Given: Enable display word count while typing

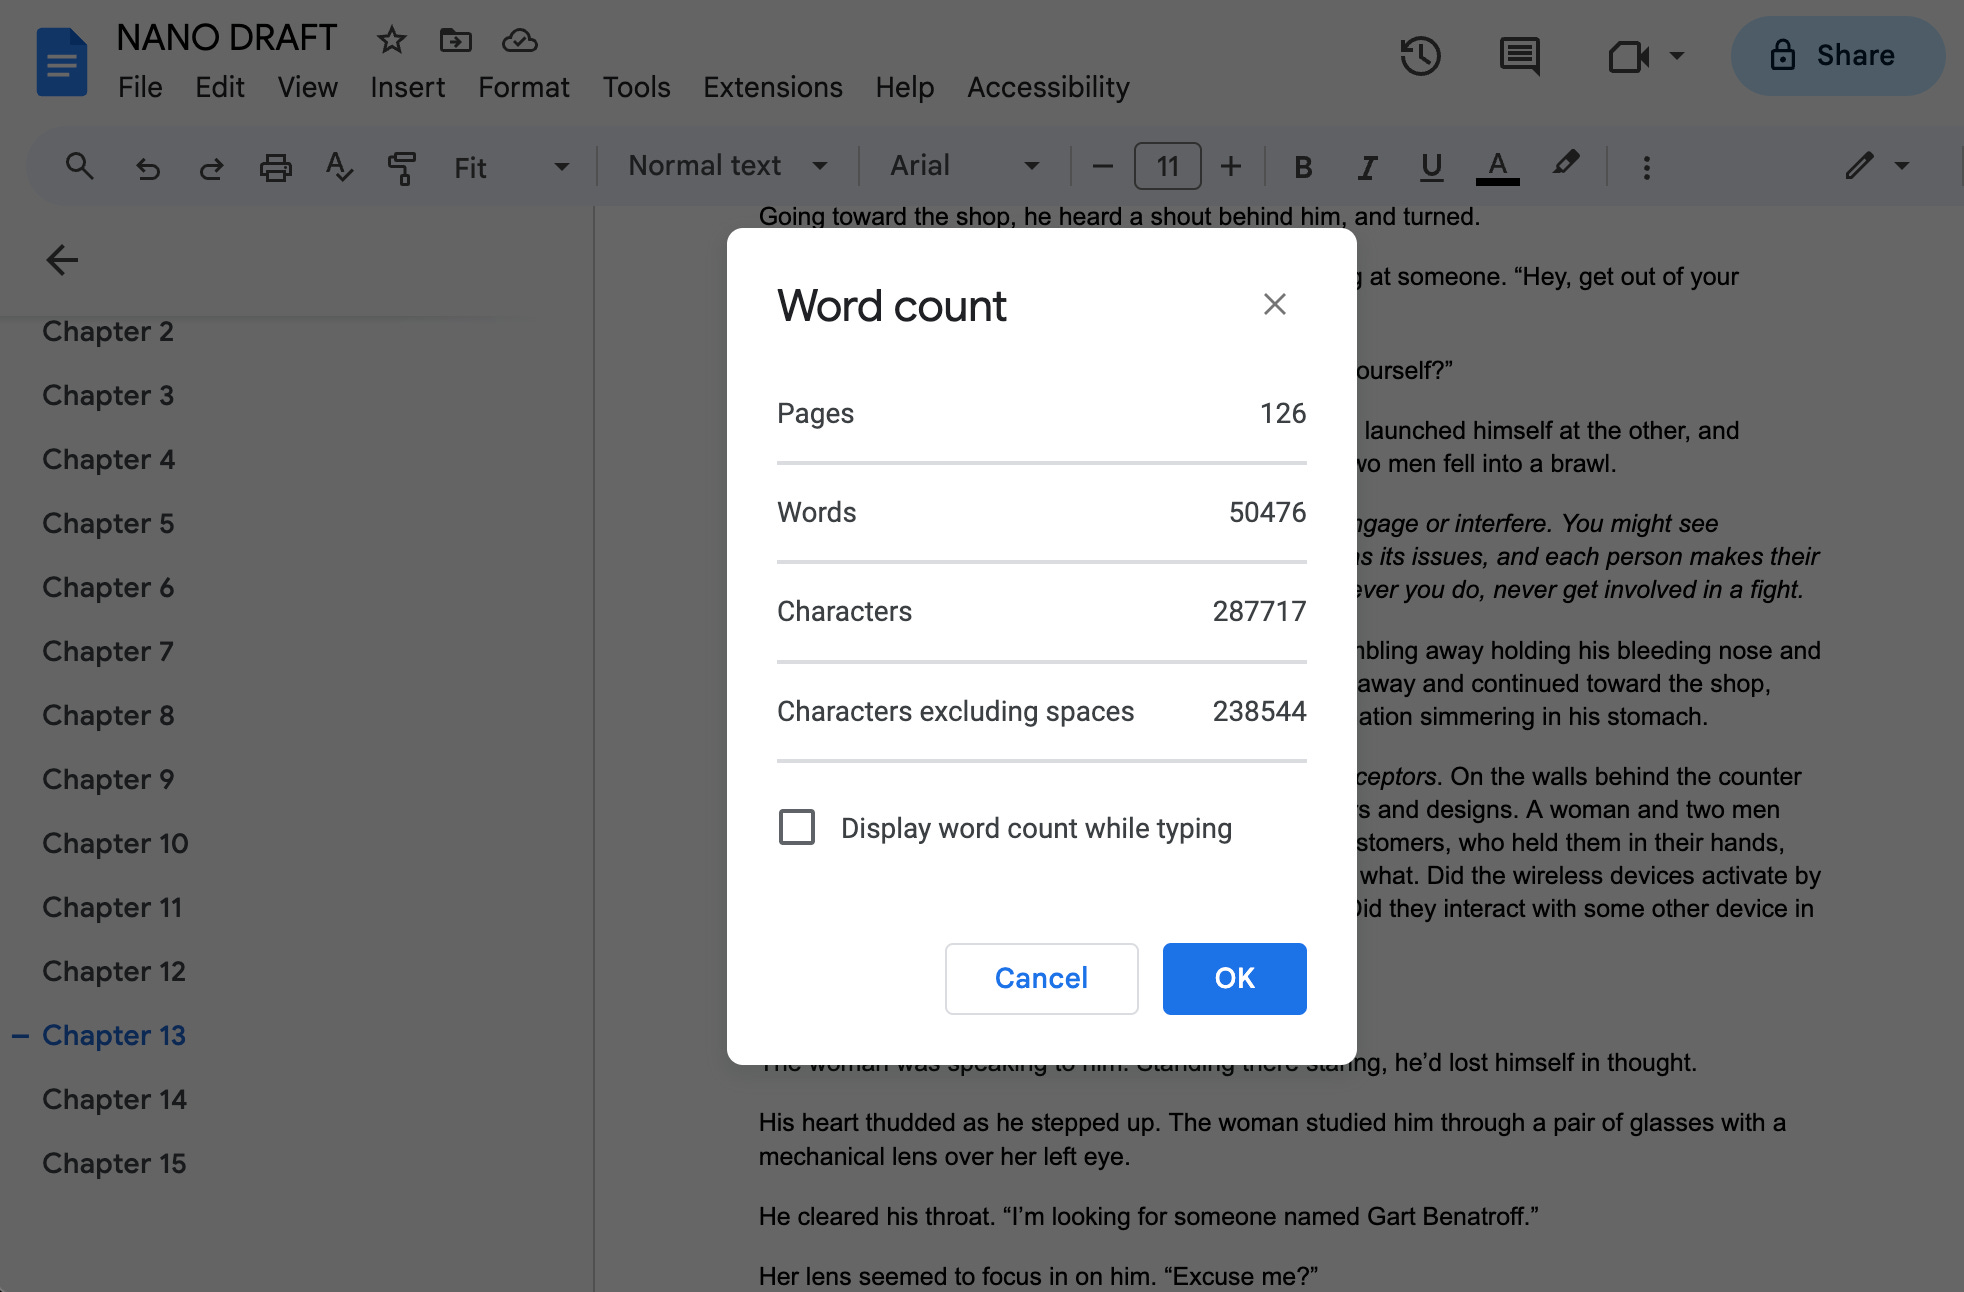Looking at the screenshot, I should coord(797,828).
